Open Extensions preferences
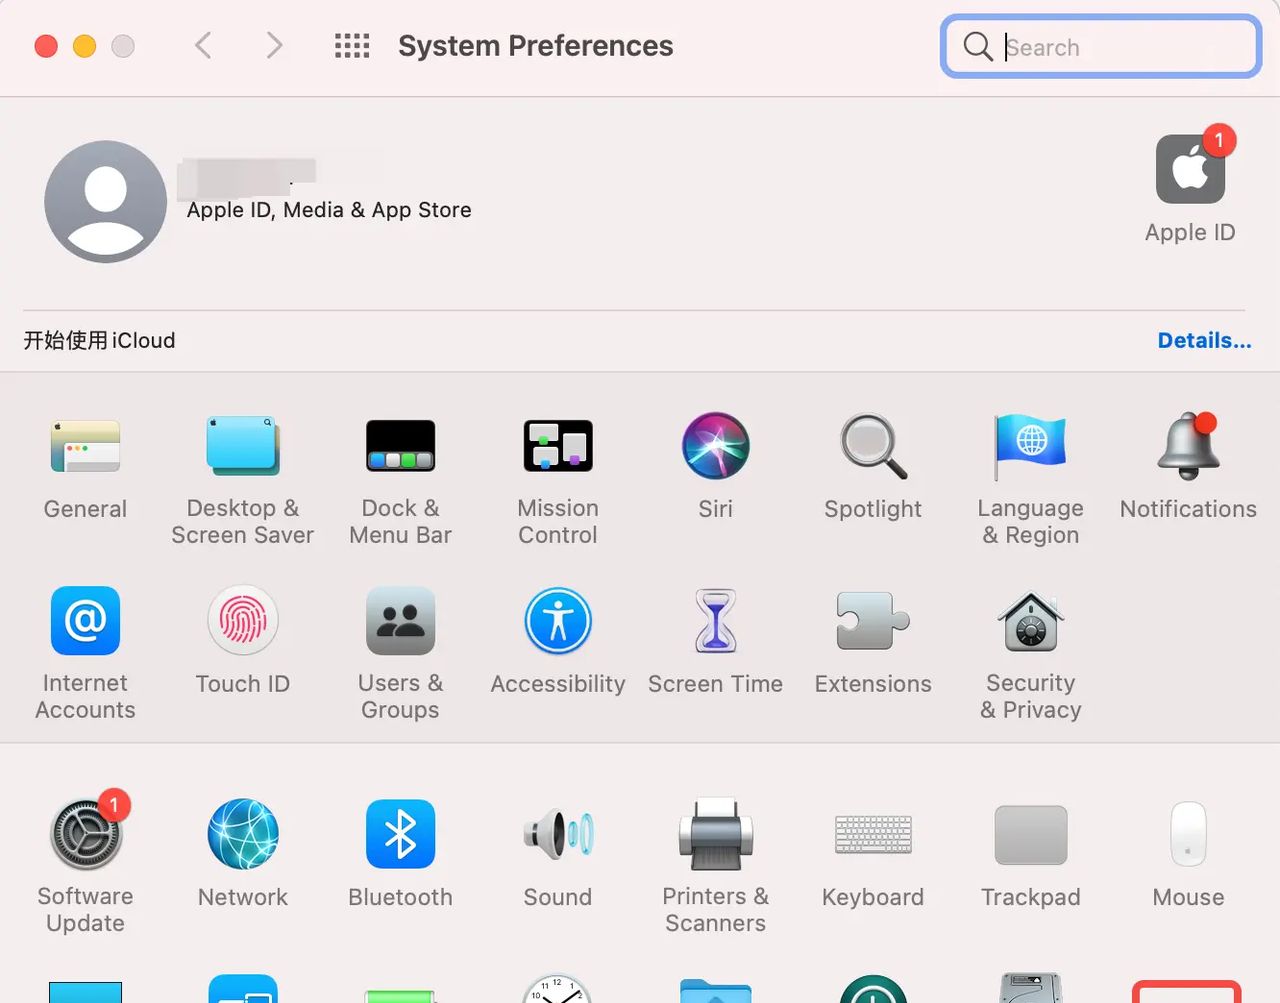Image resolution: width=1280 pixels, height=1003 pixels. pyautogui.click(x=873, y=621)
